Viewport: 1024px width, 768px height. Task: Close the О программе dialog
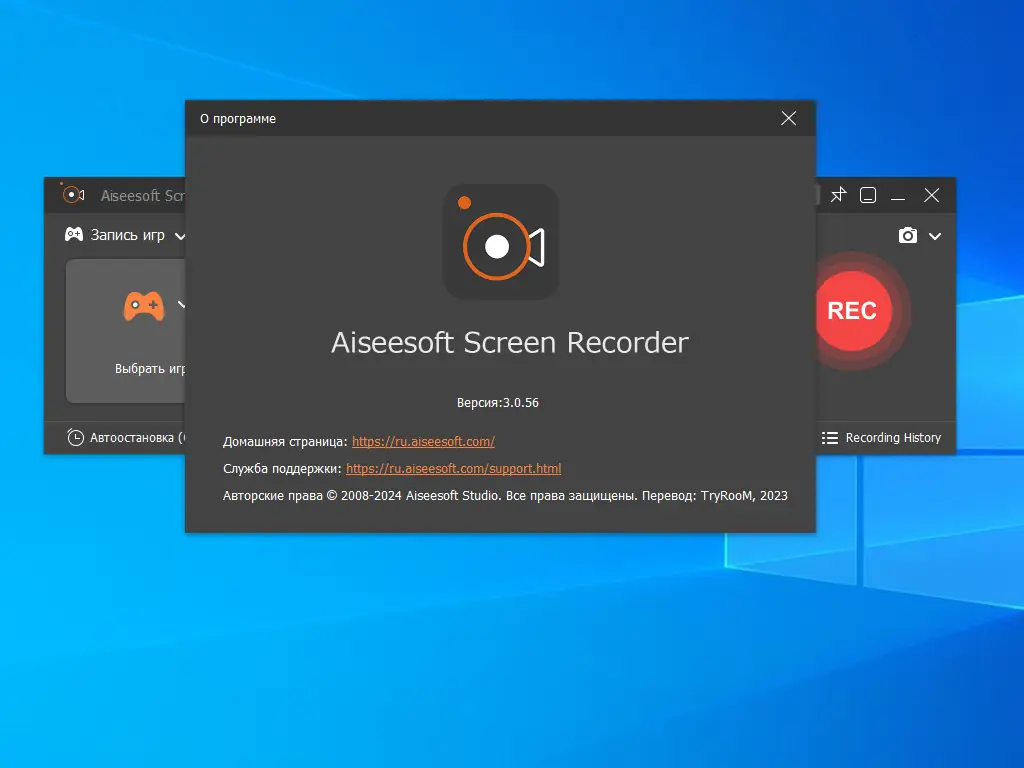coord(788,118)
